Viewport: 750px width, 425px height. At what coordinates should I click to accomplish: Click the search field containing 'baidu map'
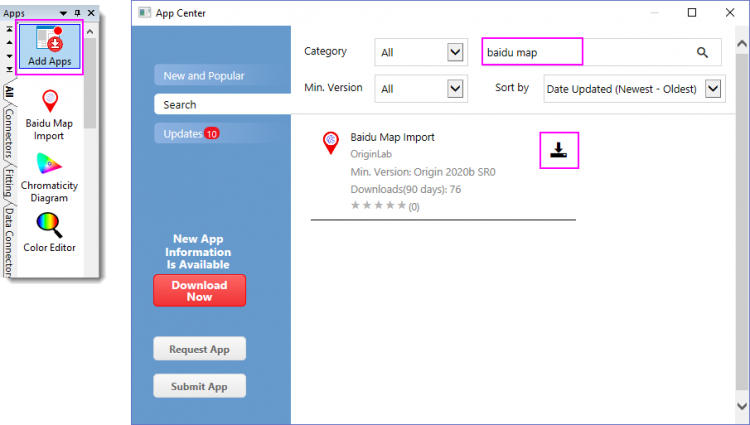580,52
